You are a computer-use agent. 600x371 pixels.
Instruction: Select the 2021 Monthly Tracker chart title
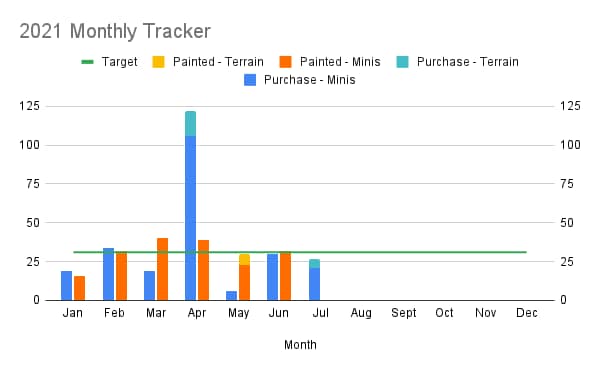115,31
